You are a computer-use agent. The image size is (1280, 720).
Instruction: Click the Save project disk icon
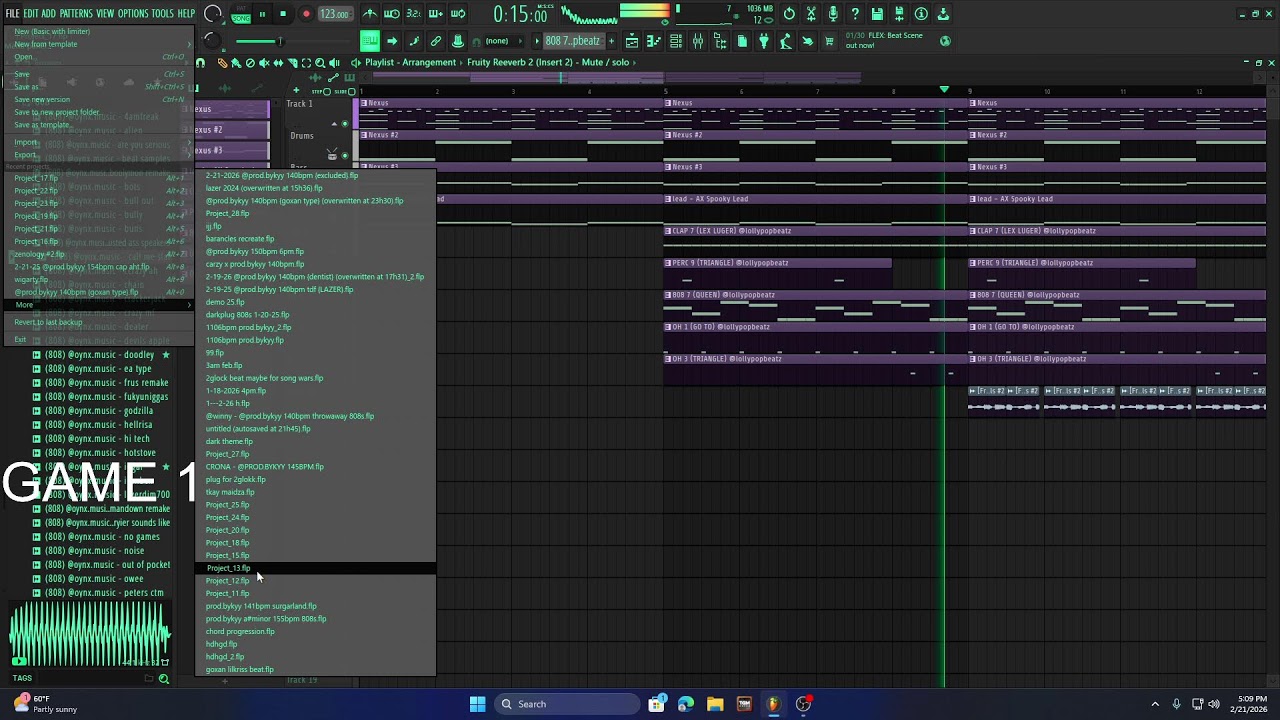tap(877, 14)
